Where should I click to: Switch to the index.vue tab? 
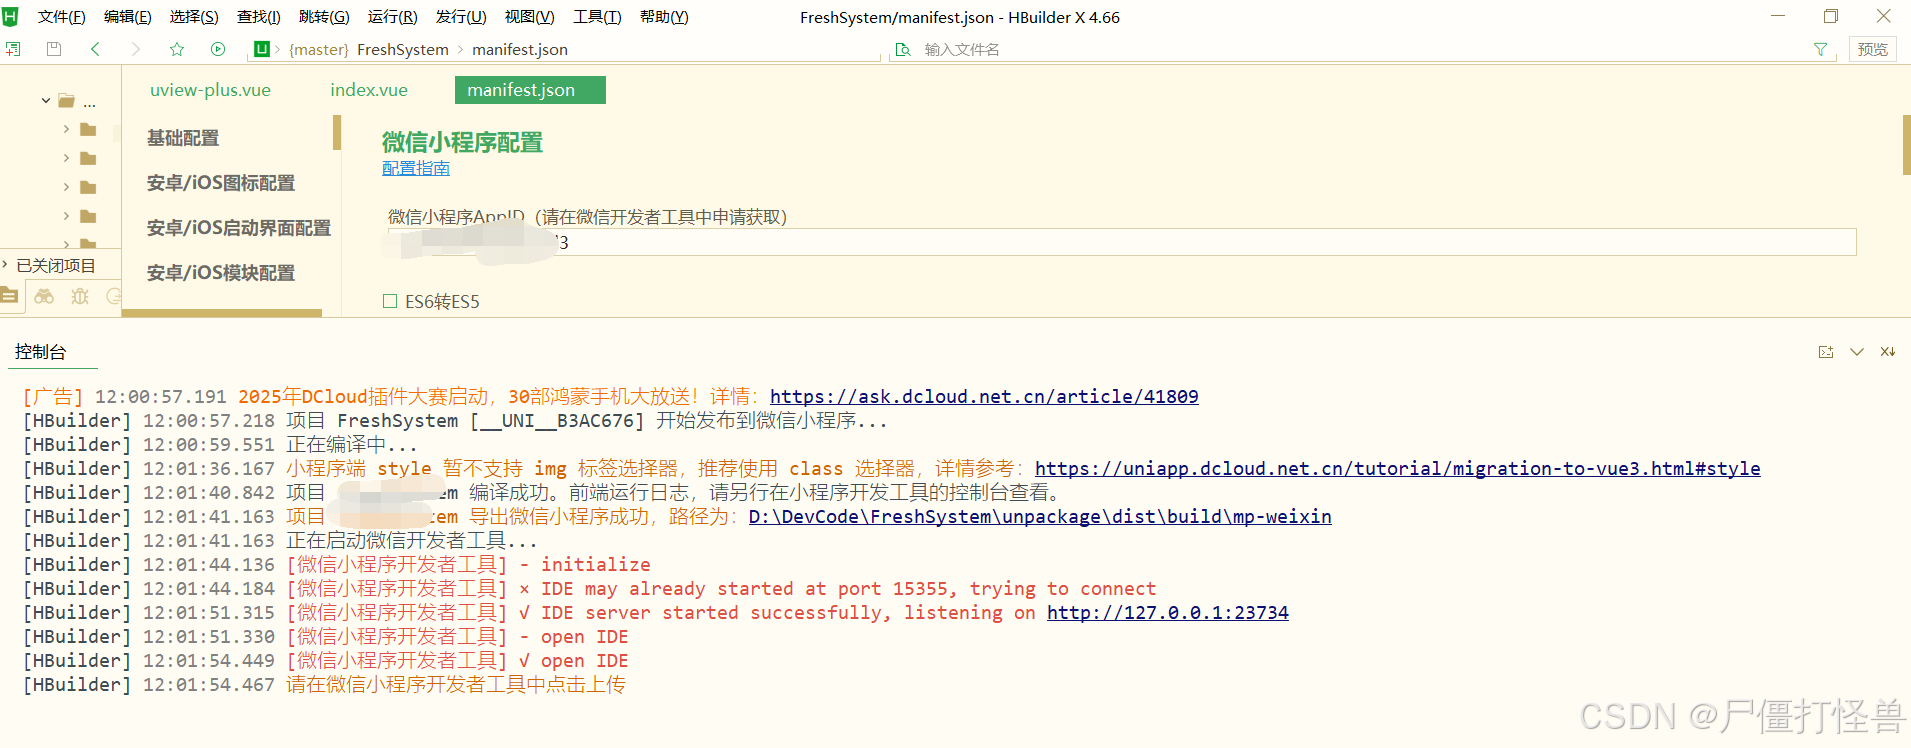coord(369,90)
